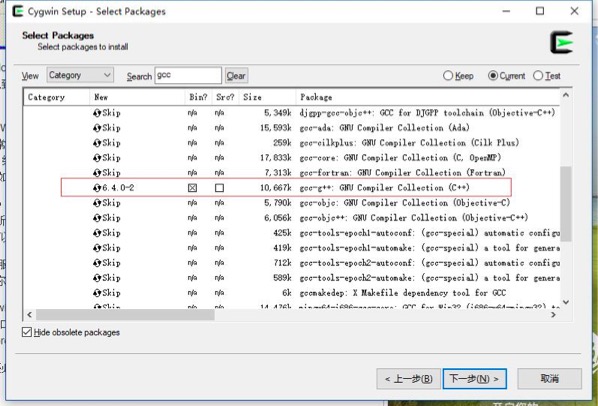Click gcc-objc: GNU Compiler Collection text

(x=405, y=203)
